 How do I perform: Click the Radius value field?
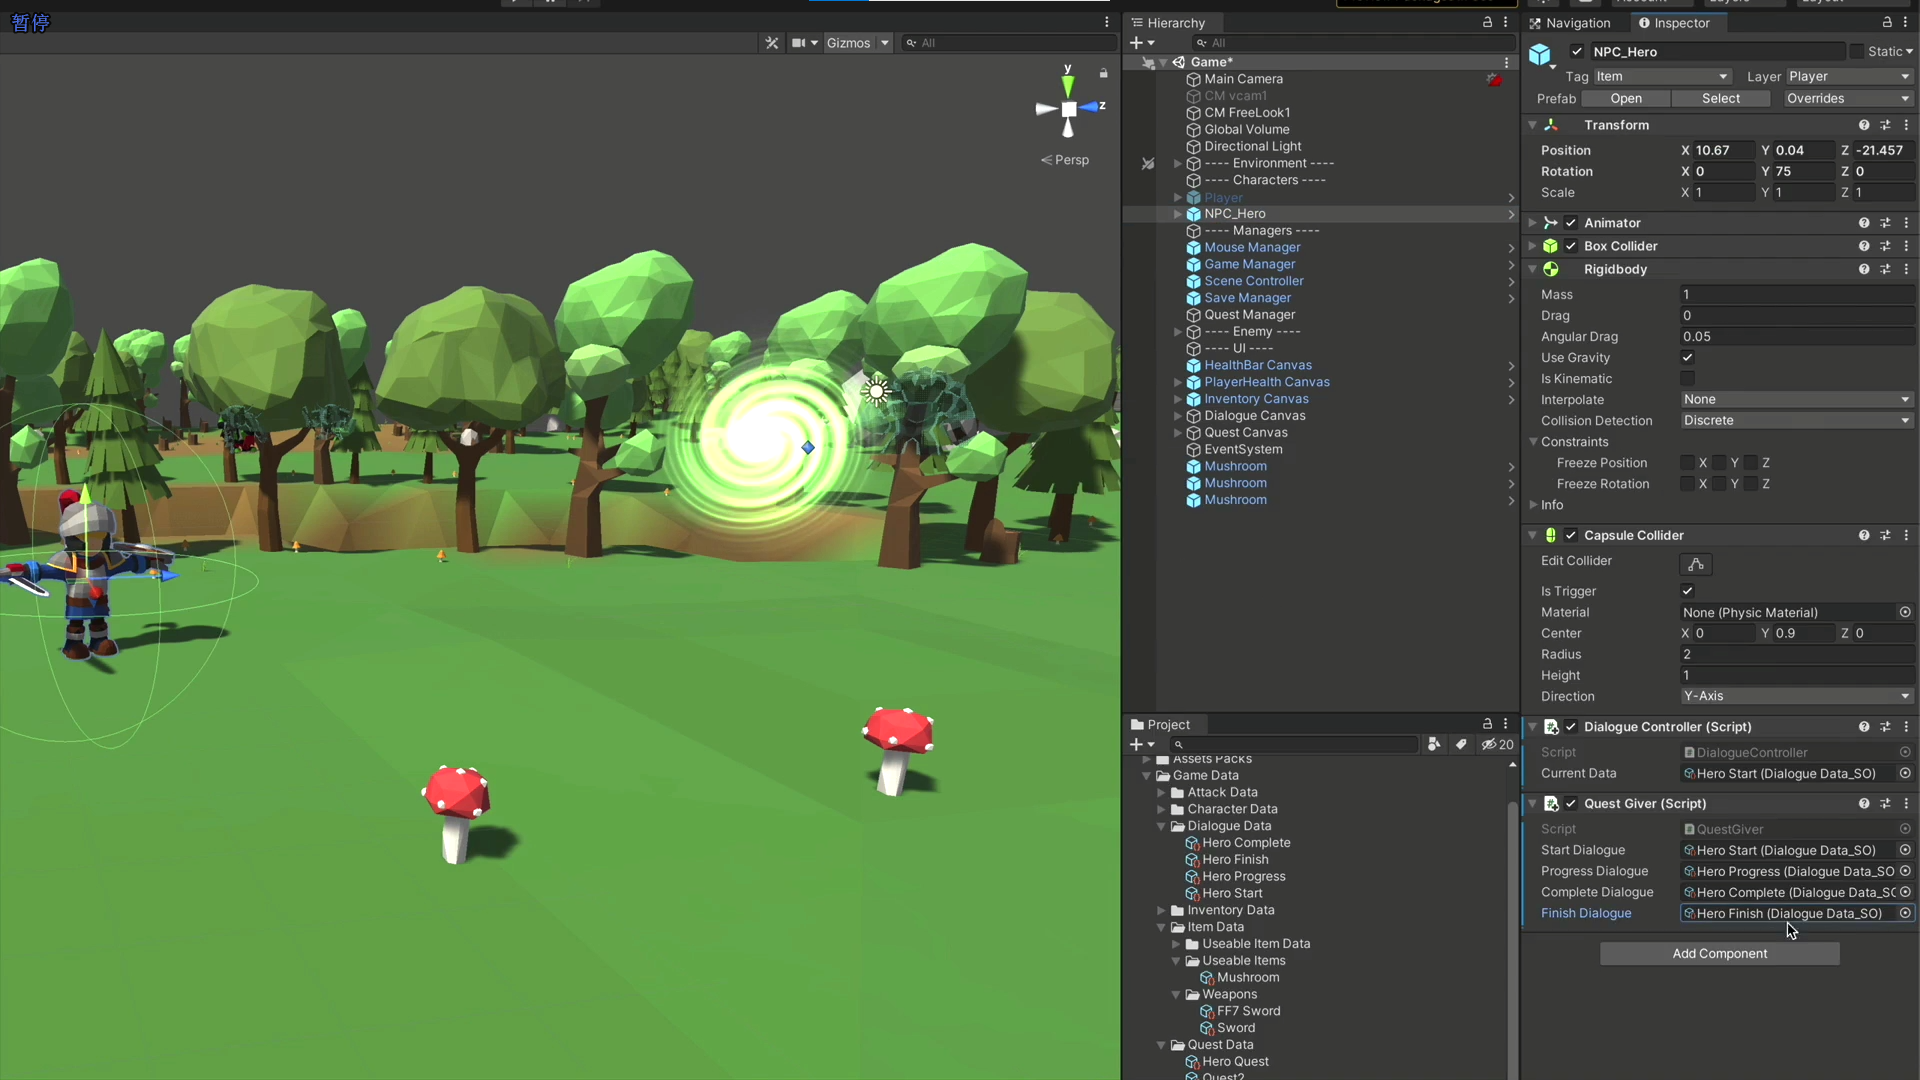(1796, 654)
